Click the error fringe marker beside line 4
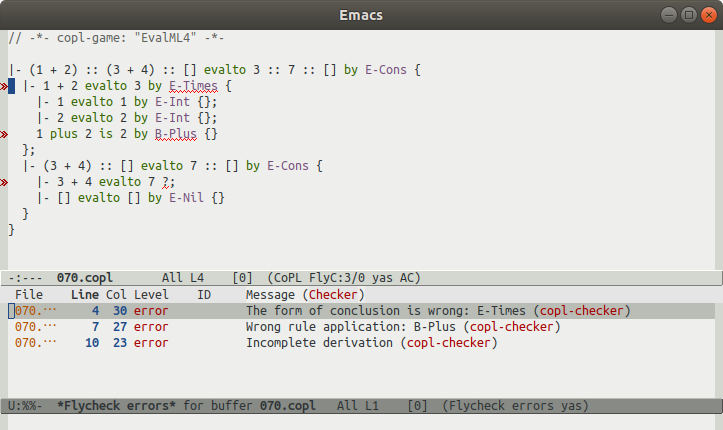 4,86
